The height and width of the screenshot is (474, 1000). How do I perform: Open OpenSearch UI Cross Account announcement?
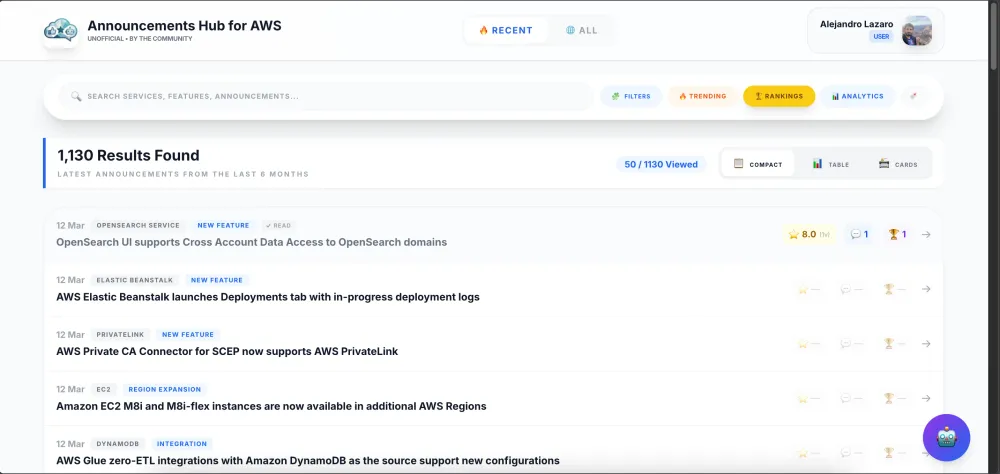[251, 242]
